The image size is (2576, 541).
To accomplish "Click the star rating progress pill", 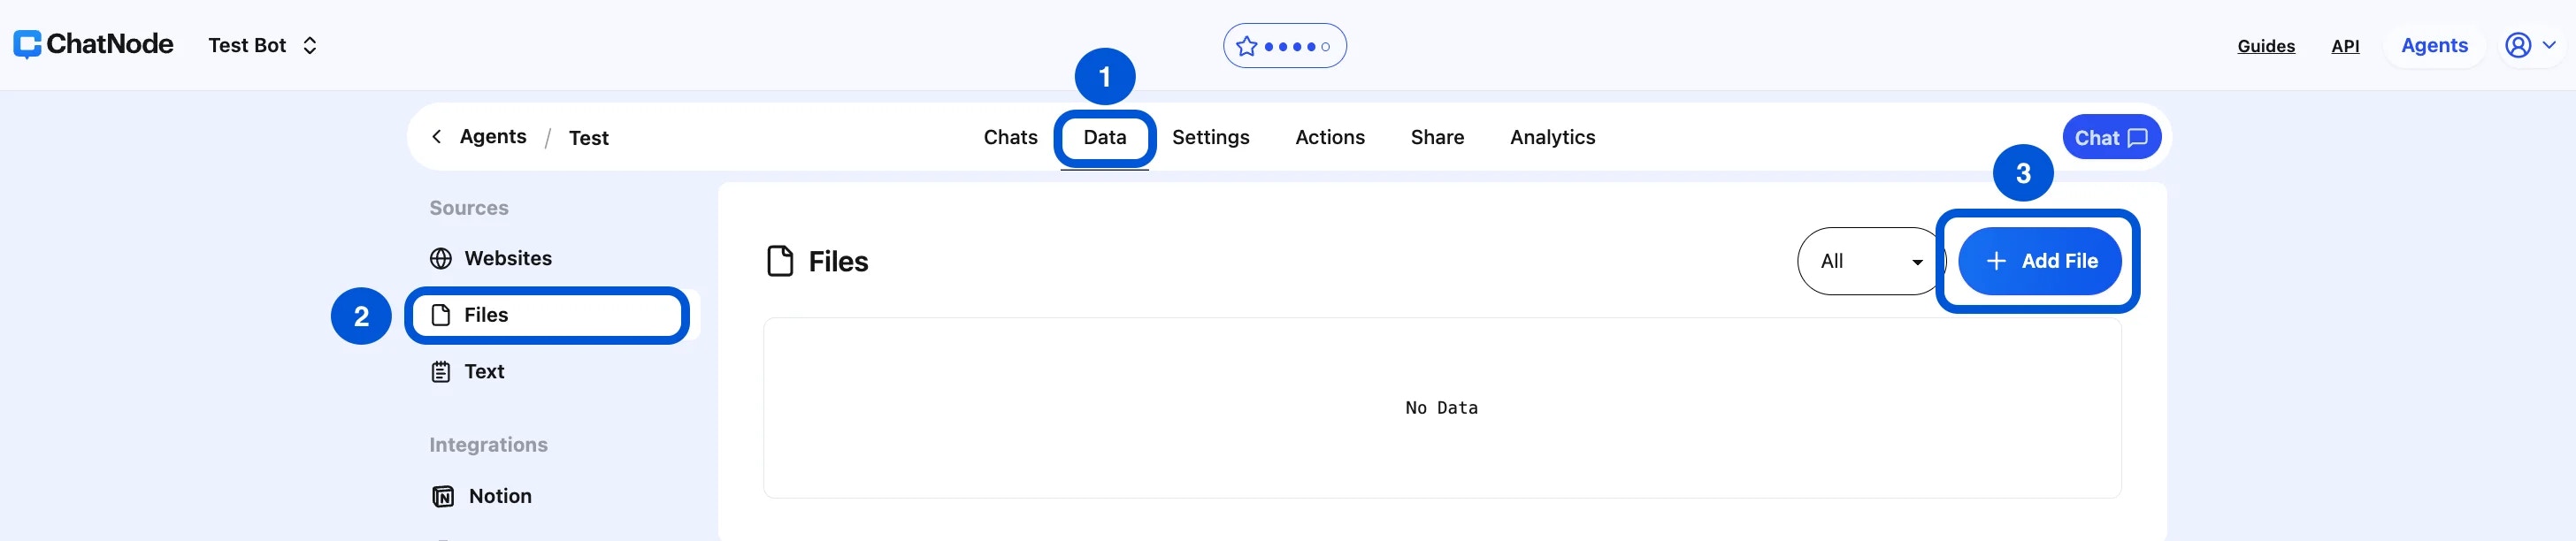I will pyautogui.click(x=1284, y=46).
